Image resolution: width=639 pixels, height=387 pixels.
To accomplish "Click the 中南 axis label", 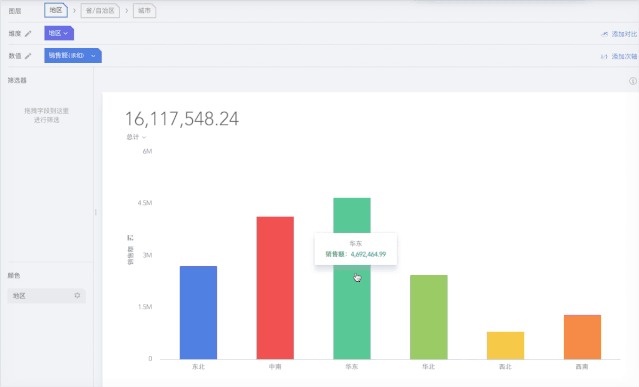I will [275, 367].
